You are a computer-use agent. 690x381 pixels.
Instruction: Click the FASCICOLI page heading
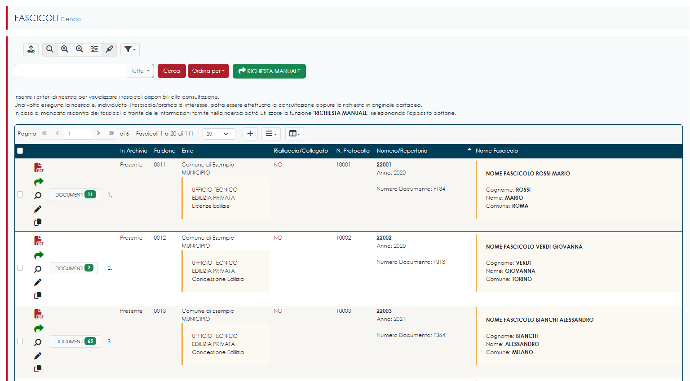pyautogui.click(x=36, y=18)
